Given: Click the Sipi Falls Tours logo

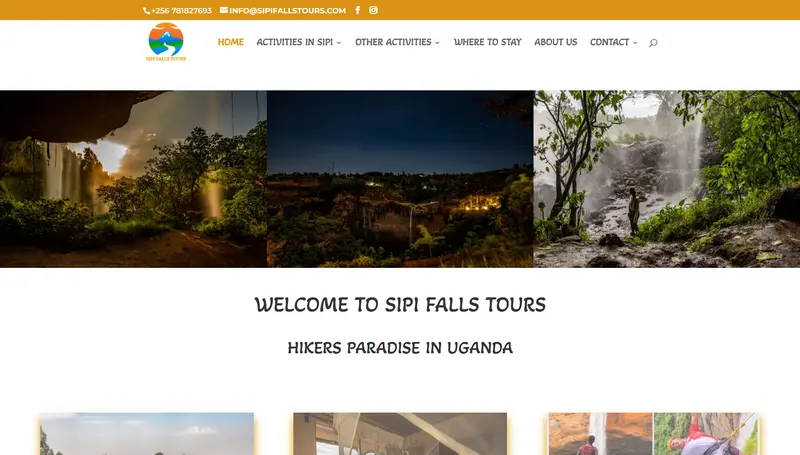Looking at the screenshot, I should coord(166,42).
